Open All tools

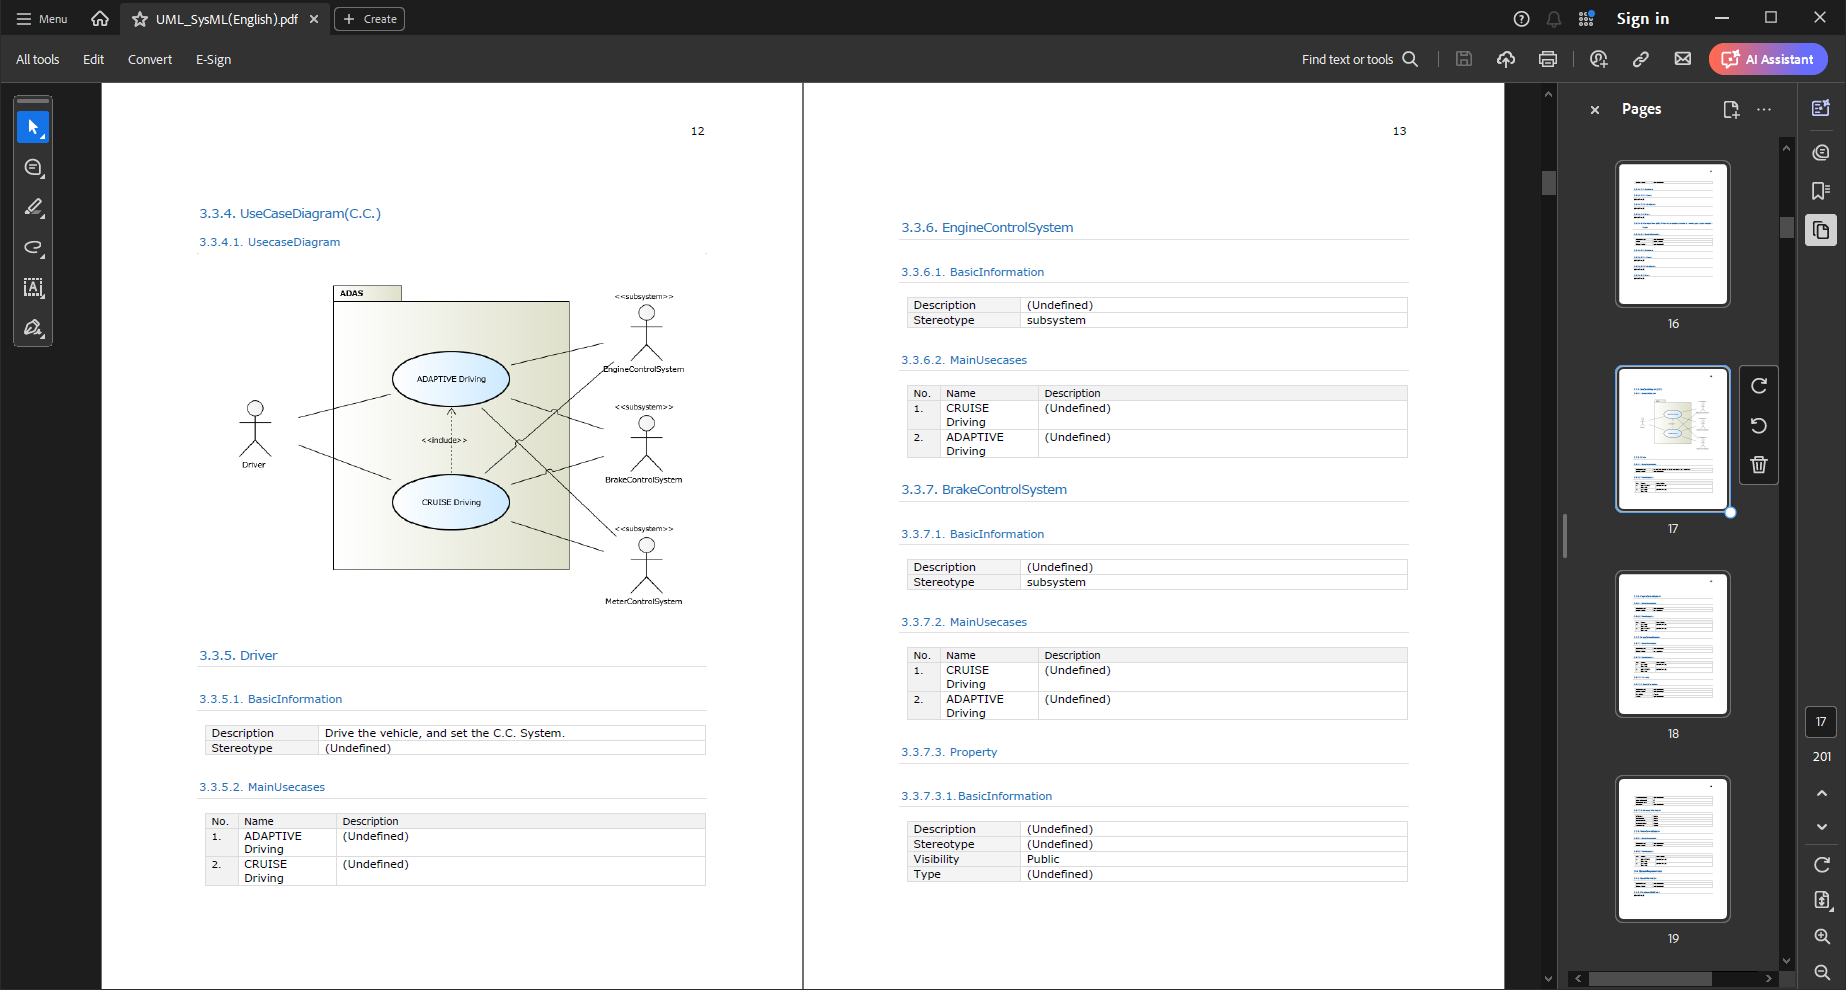(37, 59)
